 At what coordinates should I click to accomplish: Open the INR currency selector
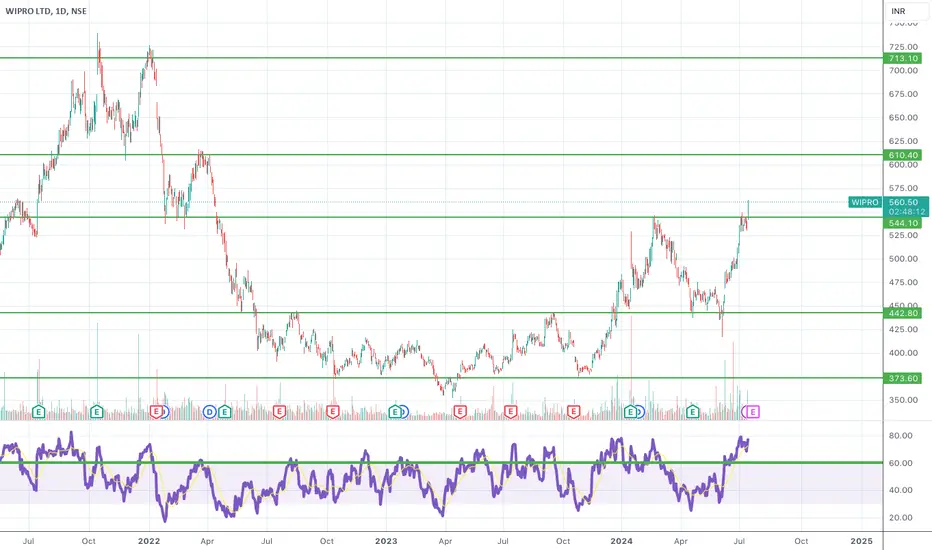[907, 11]
